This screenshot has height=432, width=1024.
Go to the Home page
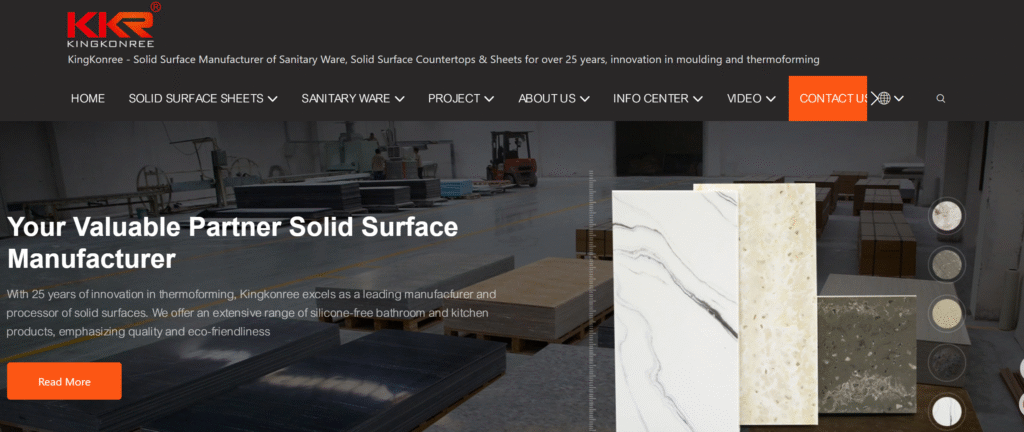click(x=88, y=98)
